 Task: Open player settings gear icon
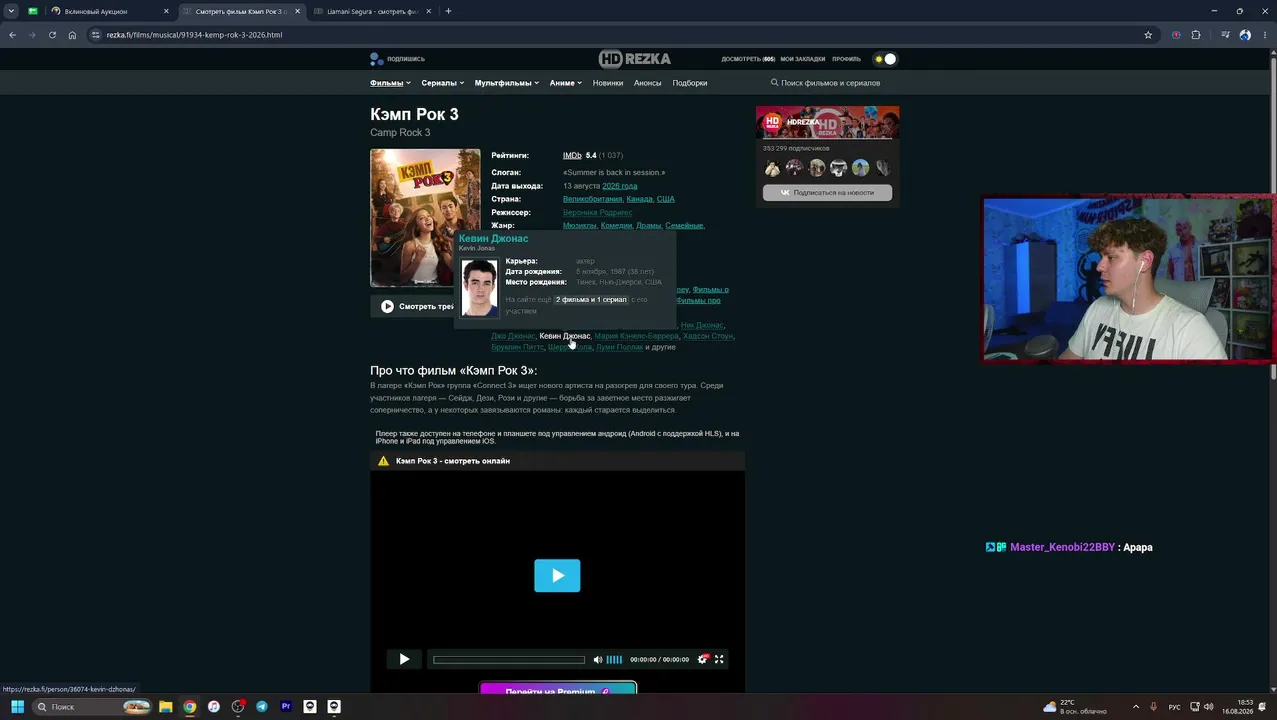(x=703, y=659)
